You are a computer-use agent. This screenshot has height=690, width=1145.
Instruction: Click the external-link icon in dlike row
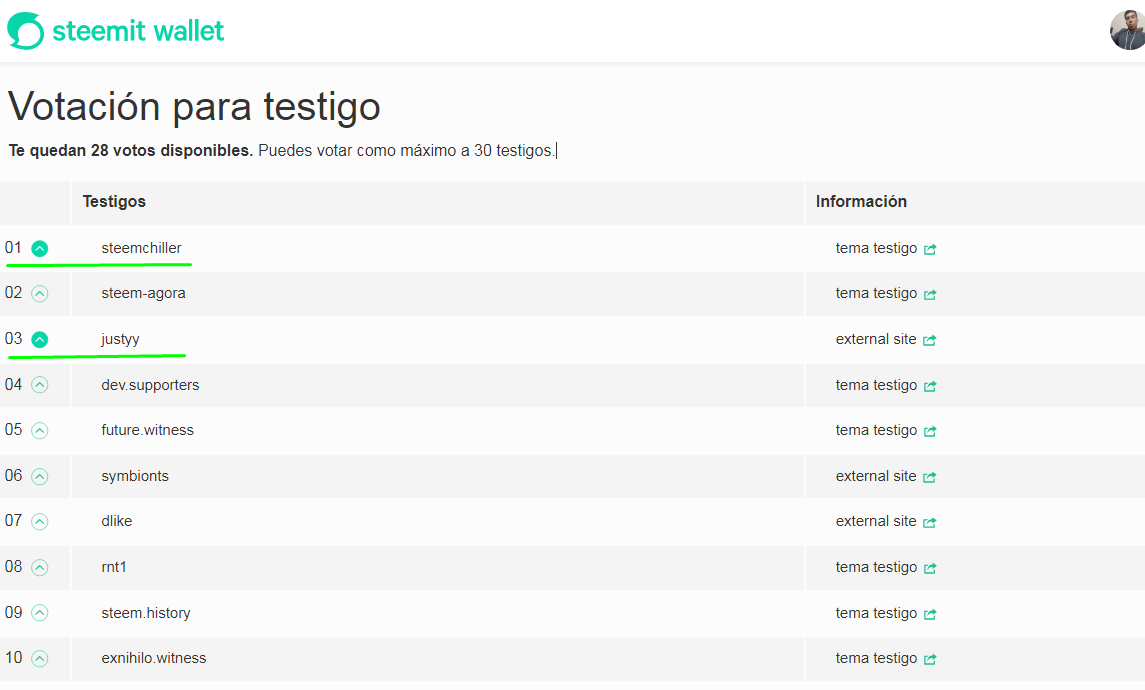point(930,523)
